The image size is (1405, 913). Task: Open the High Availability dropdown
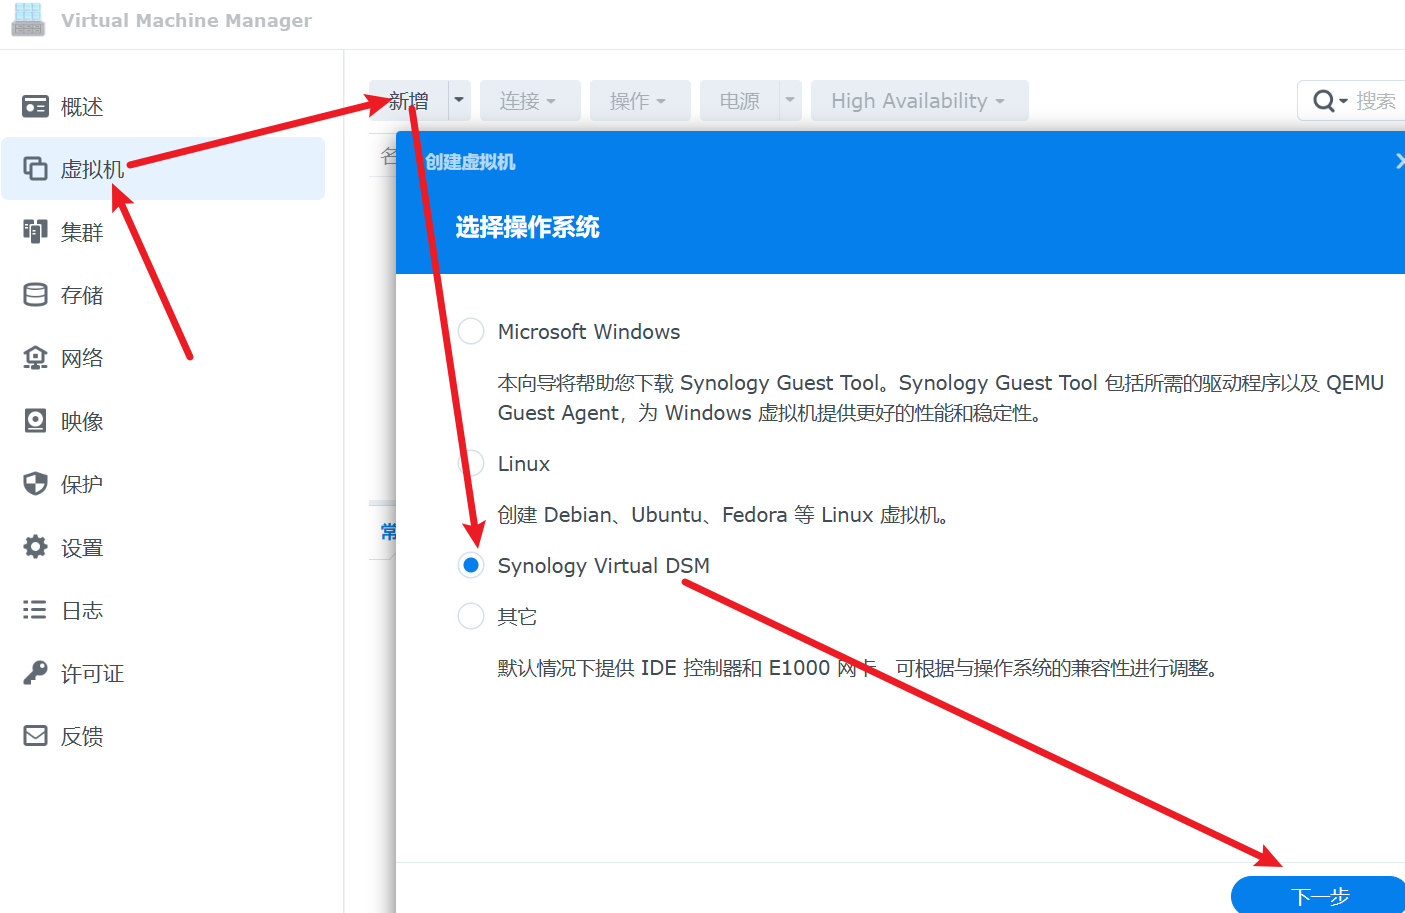(x=919, y=100)
